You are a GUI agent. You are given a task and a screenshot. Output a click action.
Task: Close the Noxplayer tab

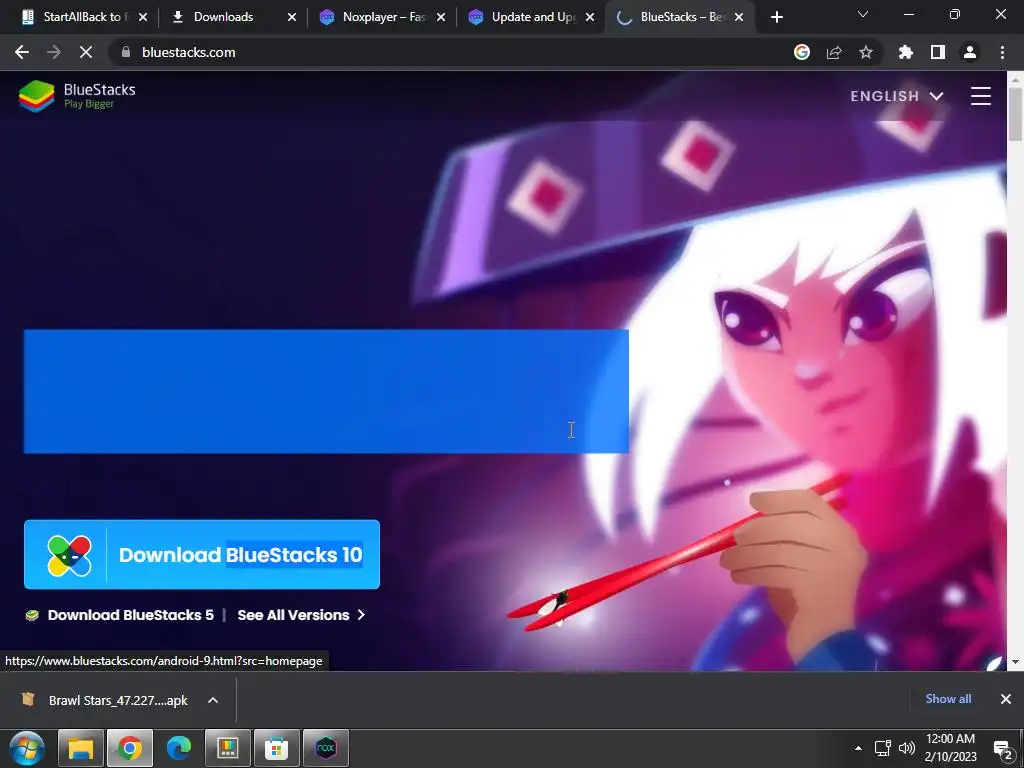(441, 17)
